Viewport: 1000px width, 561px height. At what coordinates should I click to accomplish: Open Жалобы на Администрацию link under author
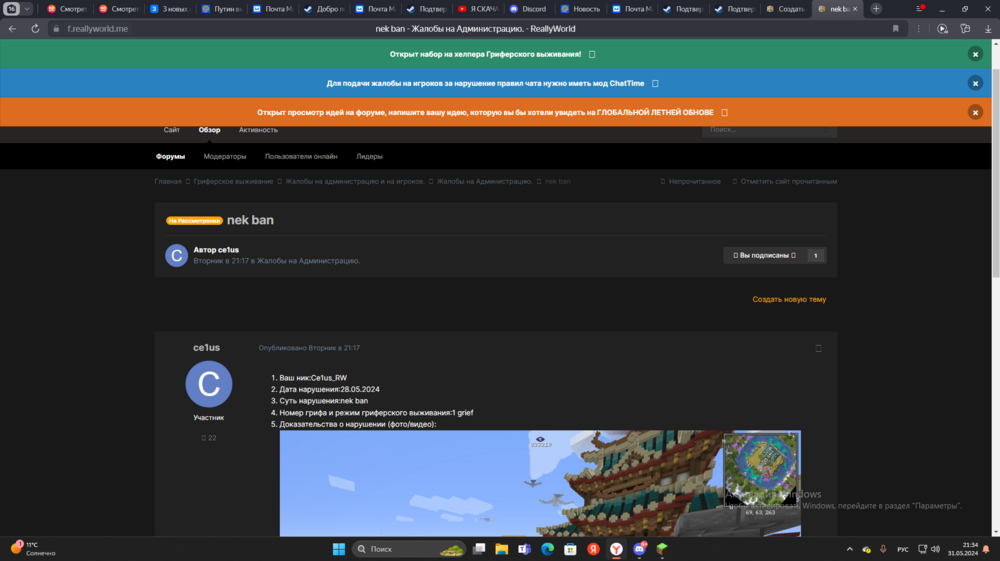coord(308,261)
